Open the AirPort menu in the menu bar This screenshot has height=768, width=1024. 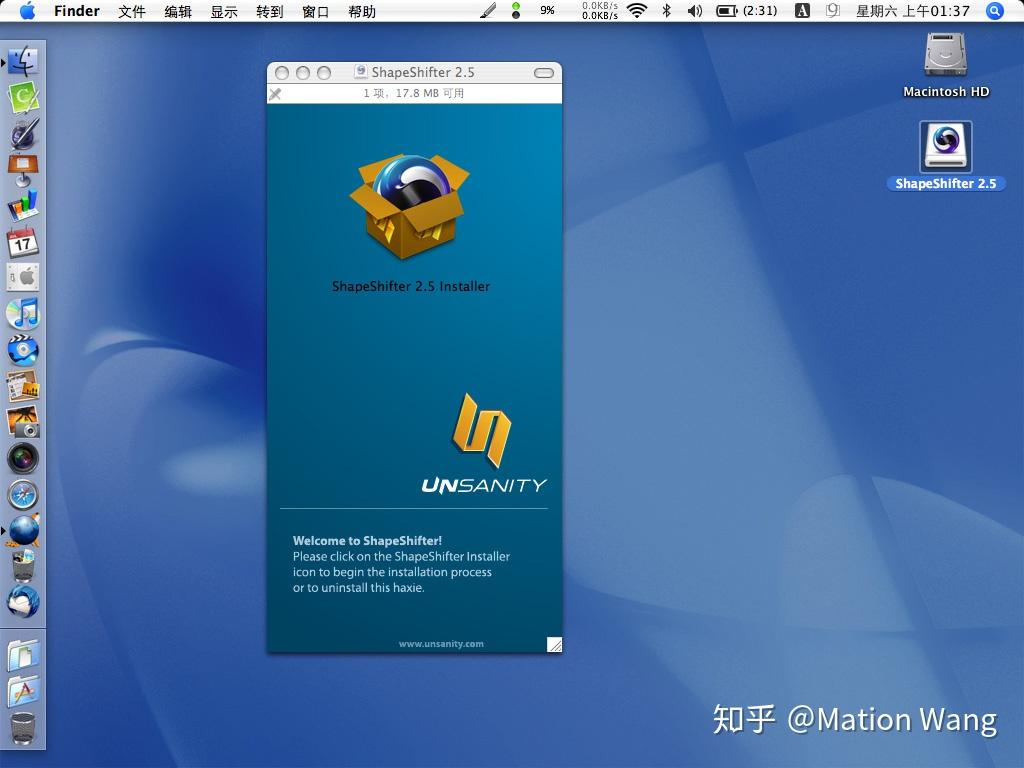coord(637,11)
